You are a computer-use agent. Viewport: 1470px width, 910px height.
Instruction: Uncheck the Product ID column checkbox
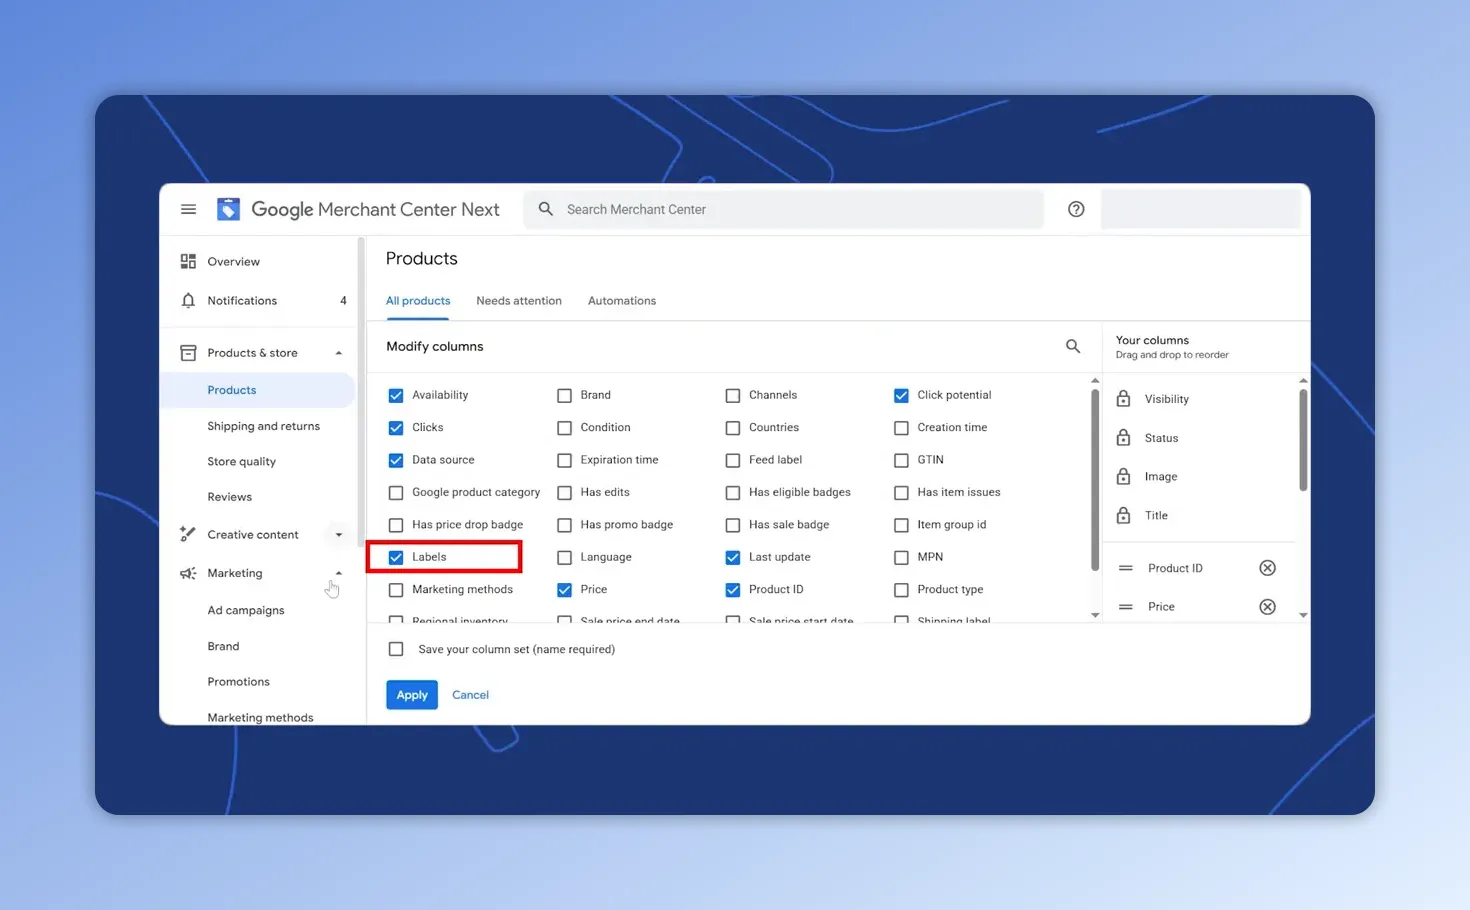pos(733,589)
